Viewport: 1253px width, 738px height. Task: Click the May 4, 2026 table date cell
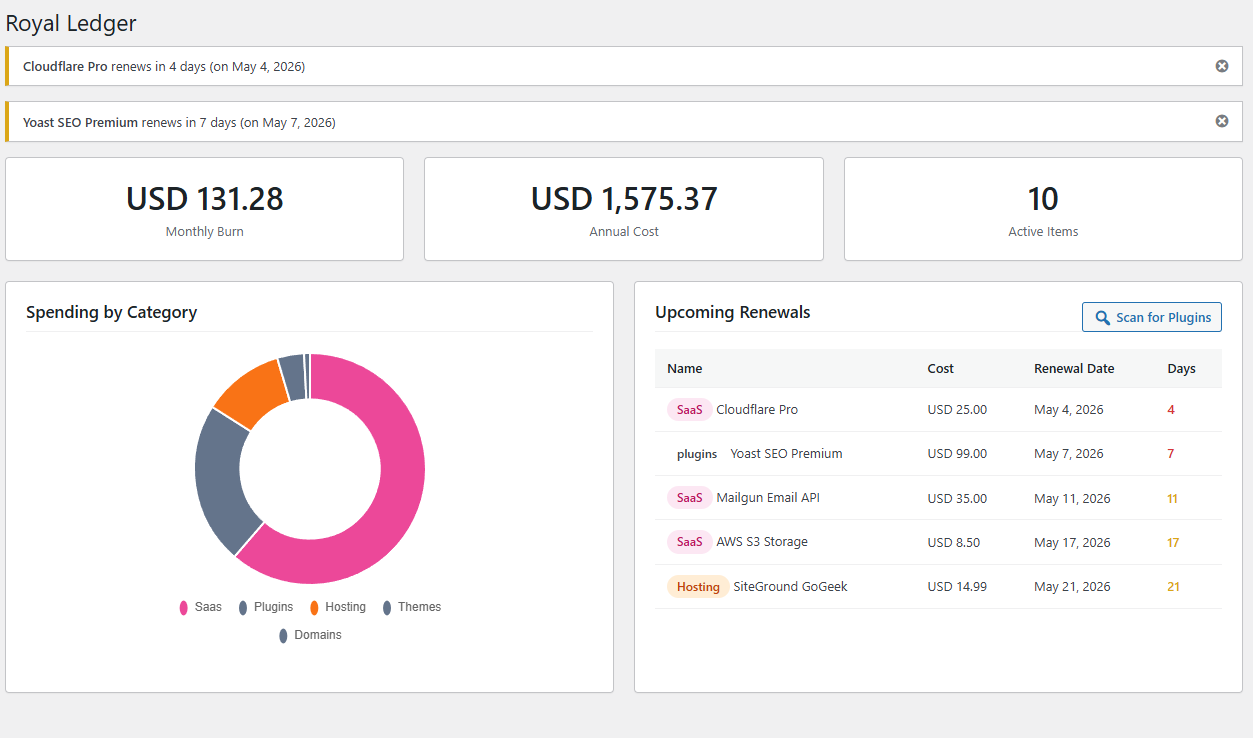(1069, 410)
